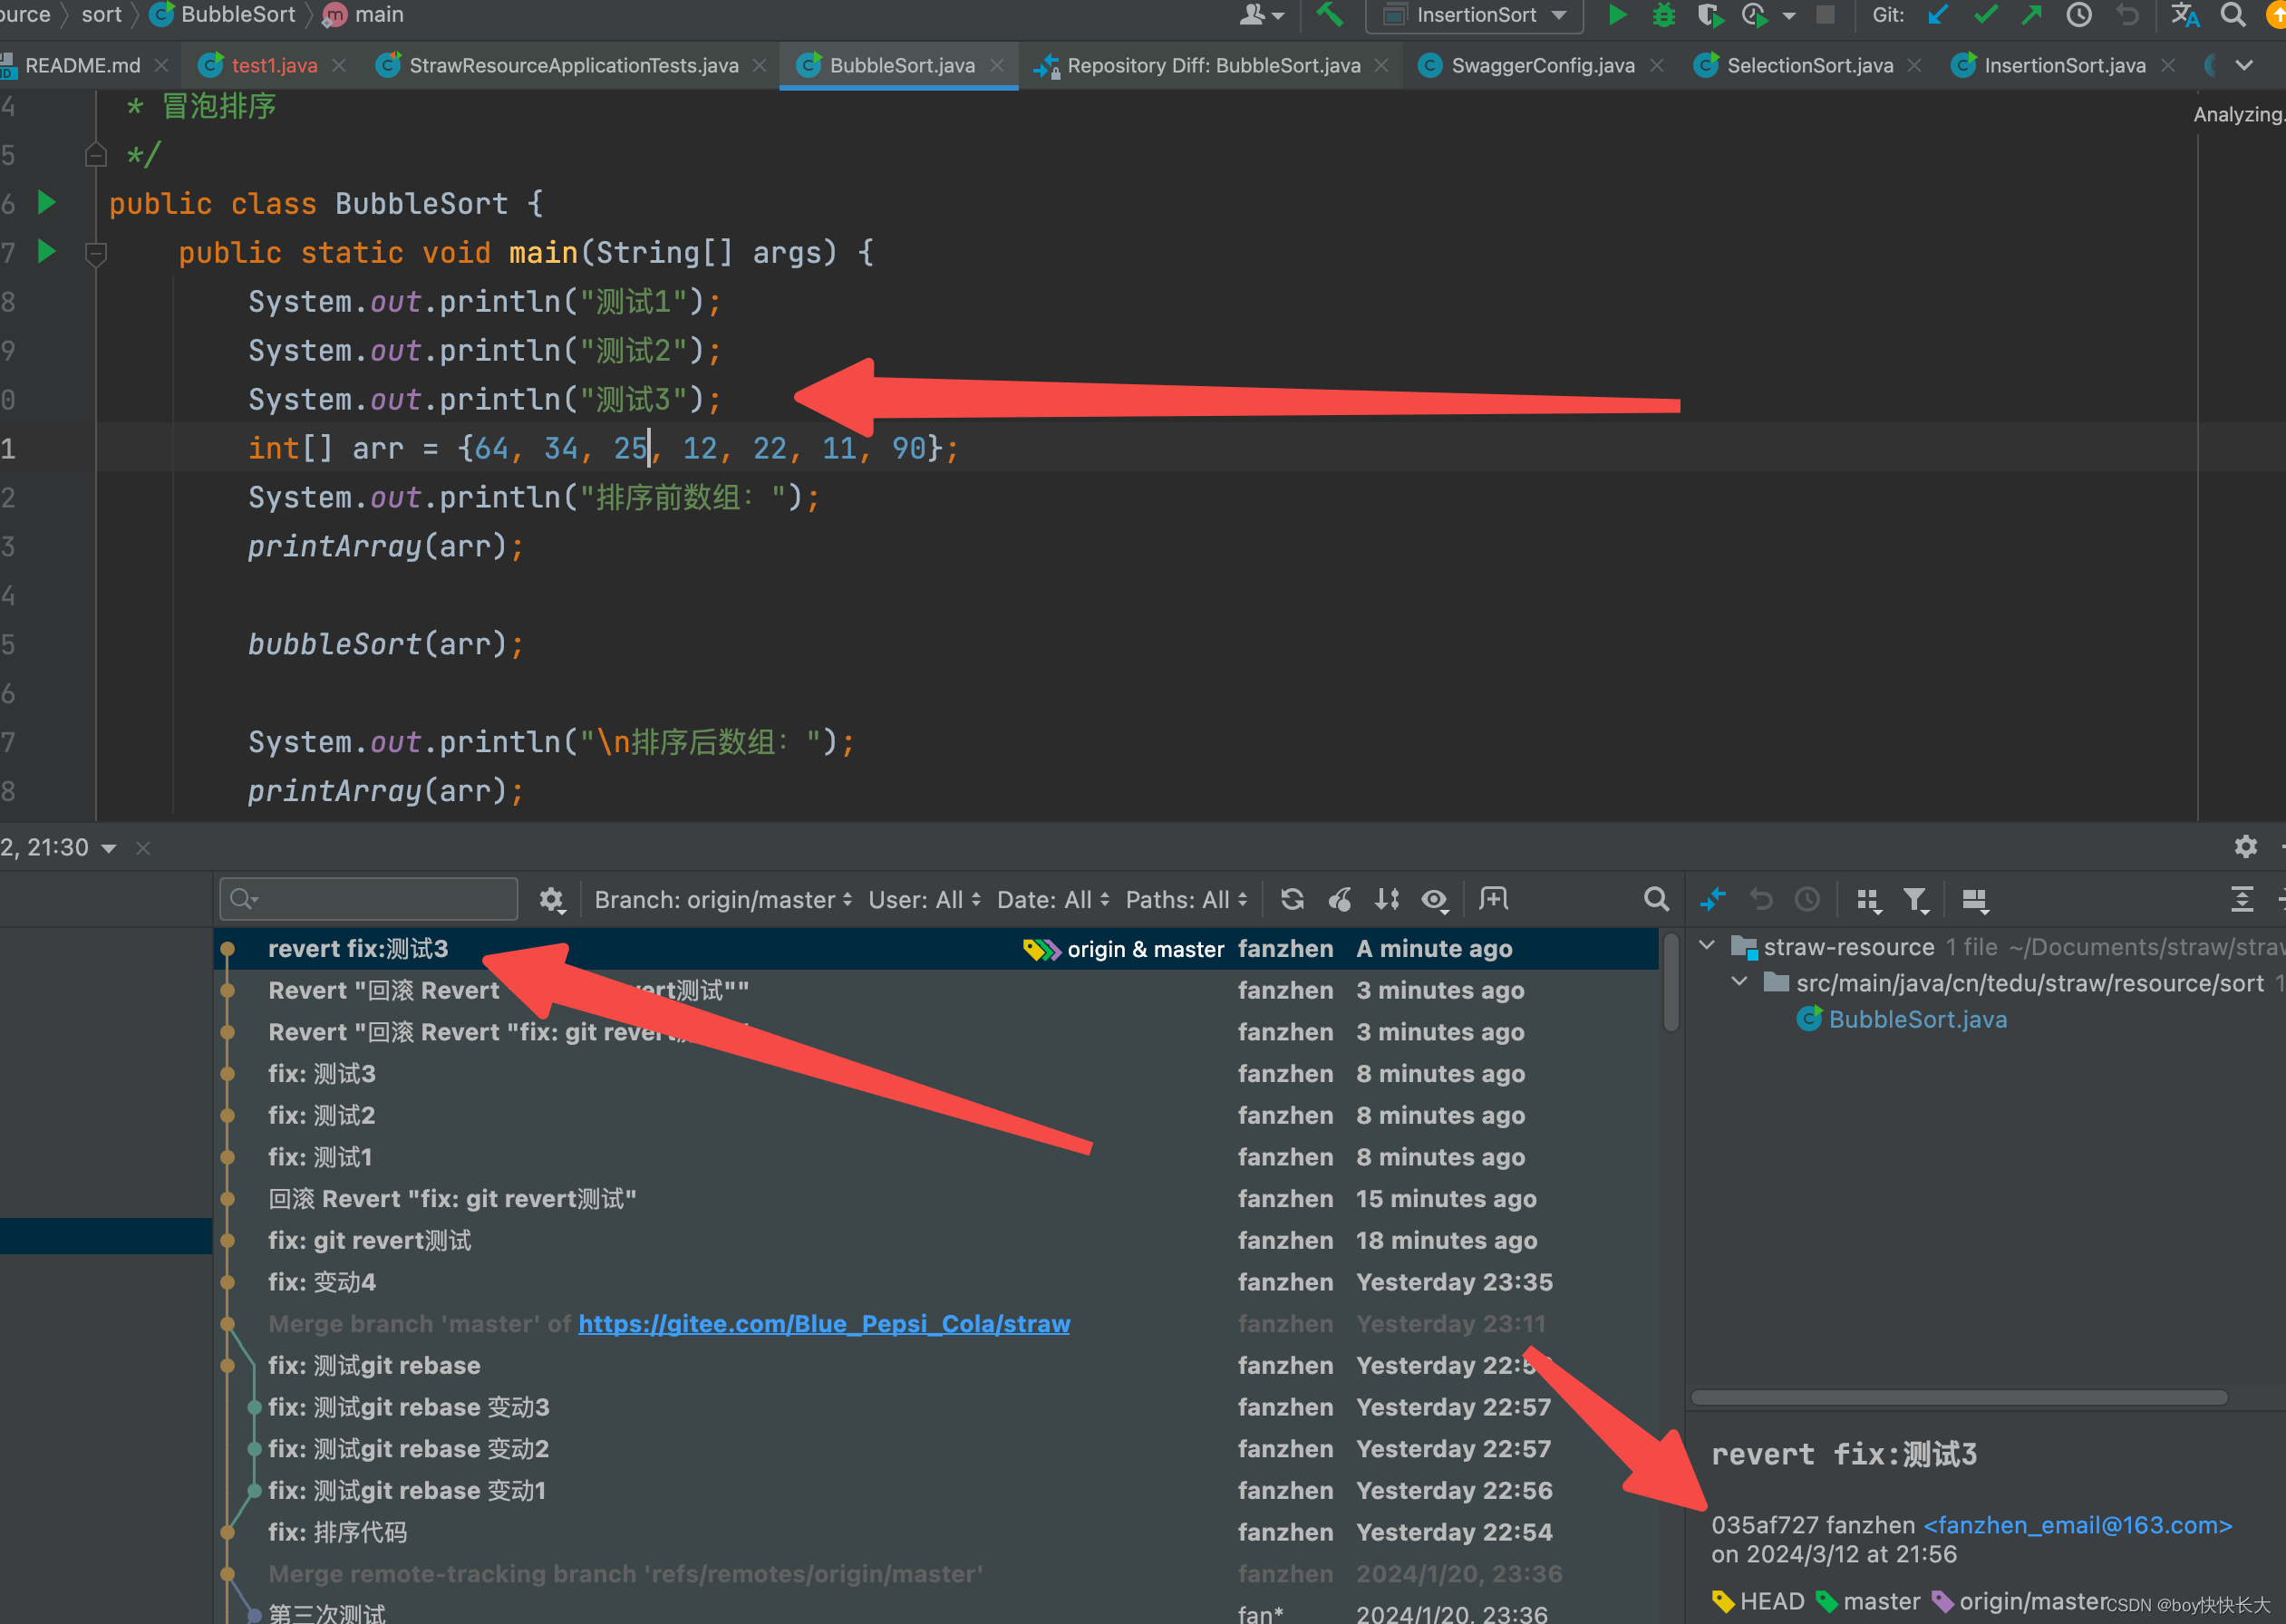Collapse comment fold marker at line 5
Image resolution: width=2286 pixels, height=1624 pixels.
[x=96, y=155]
